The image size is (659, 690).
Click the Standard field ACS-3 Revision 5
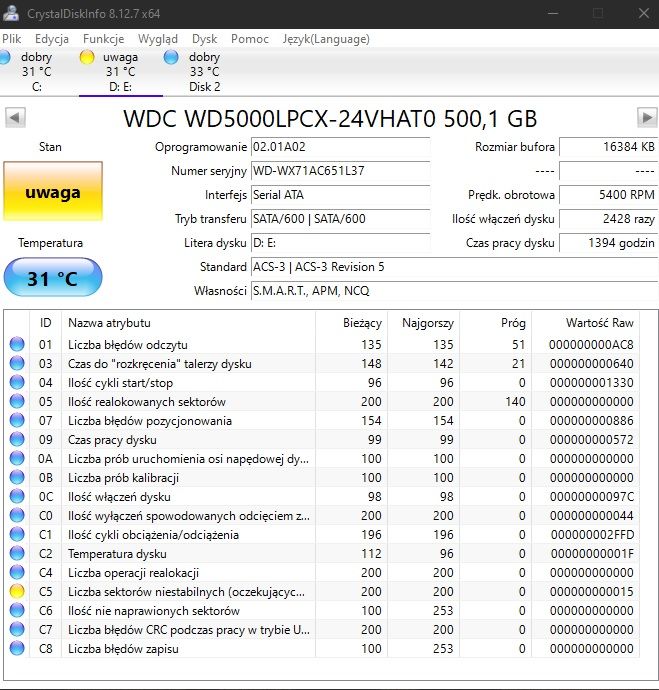pos(454,267)
